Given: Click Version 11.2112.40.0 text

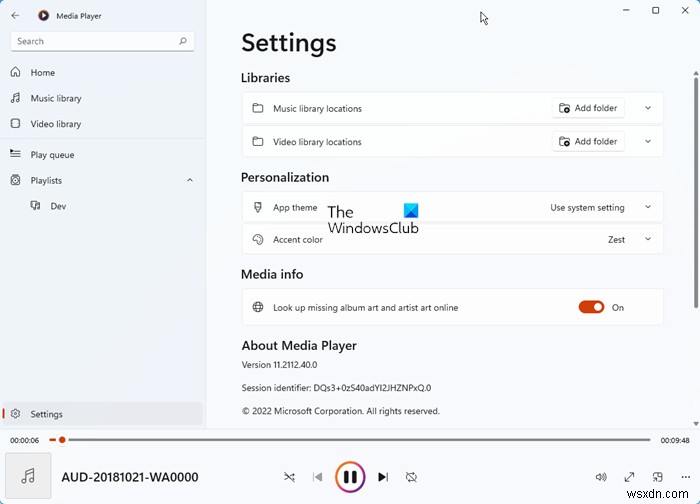Looking at the screenshot, I should [279, 365].
